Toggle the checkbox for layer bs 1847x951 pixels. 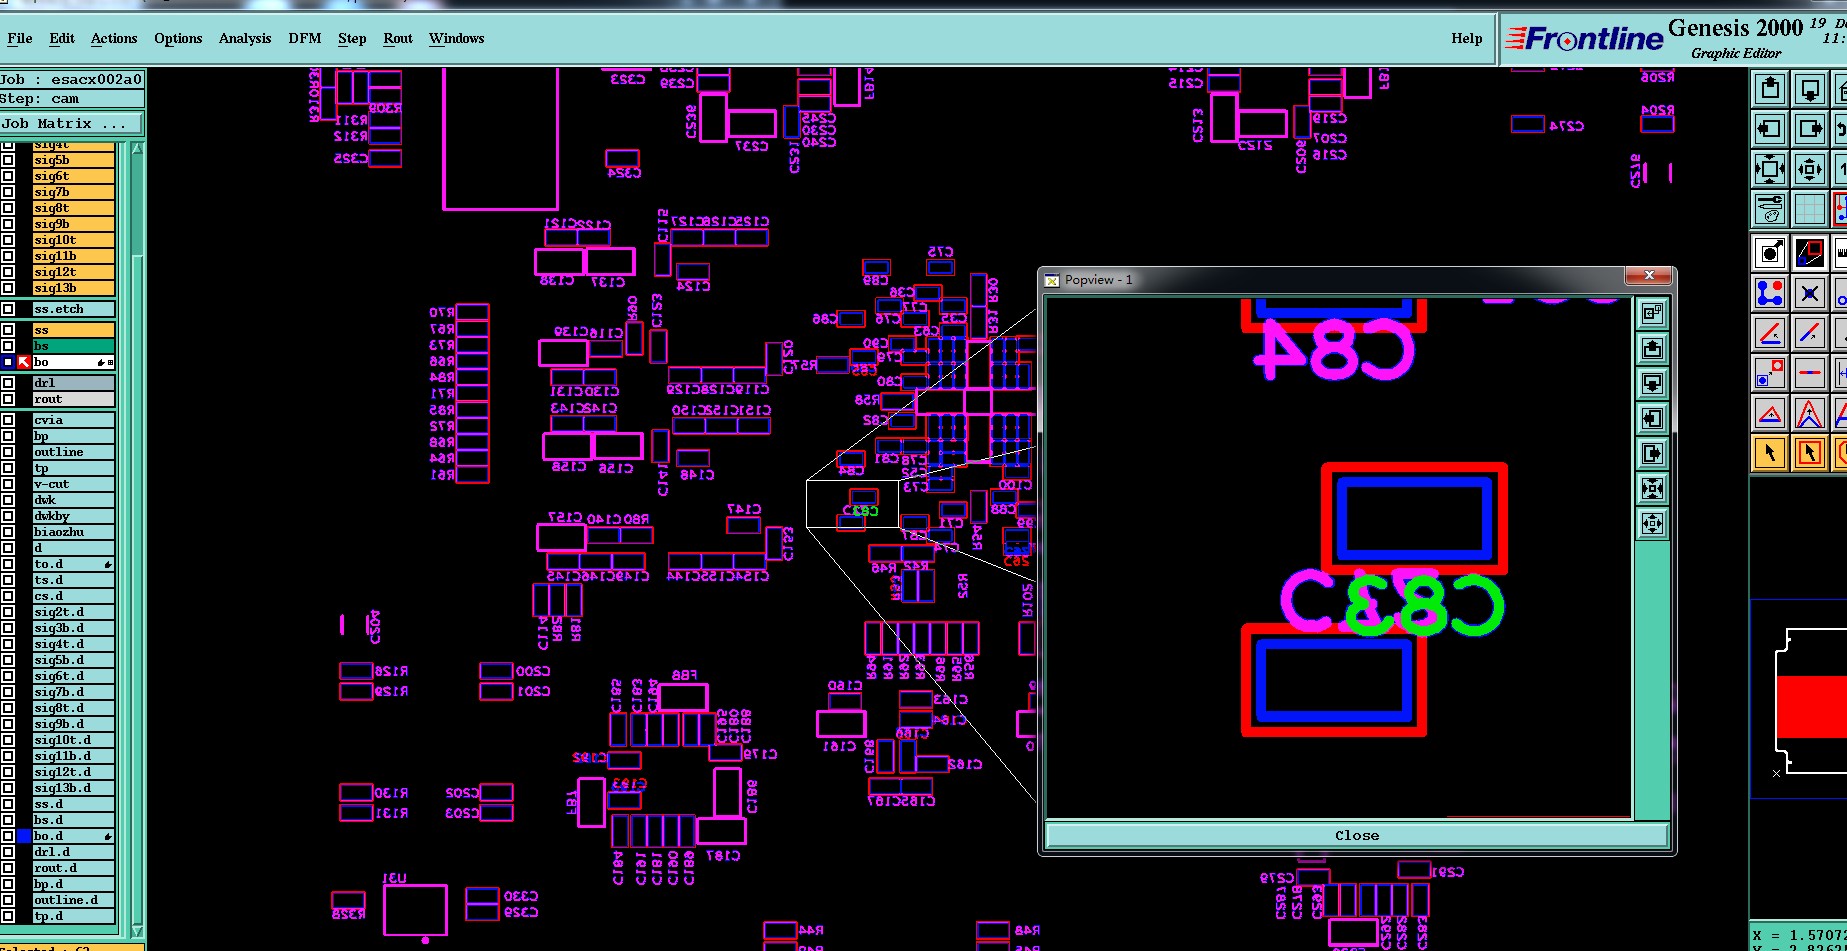[x=8, y=346]
